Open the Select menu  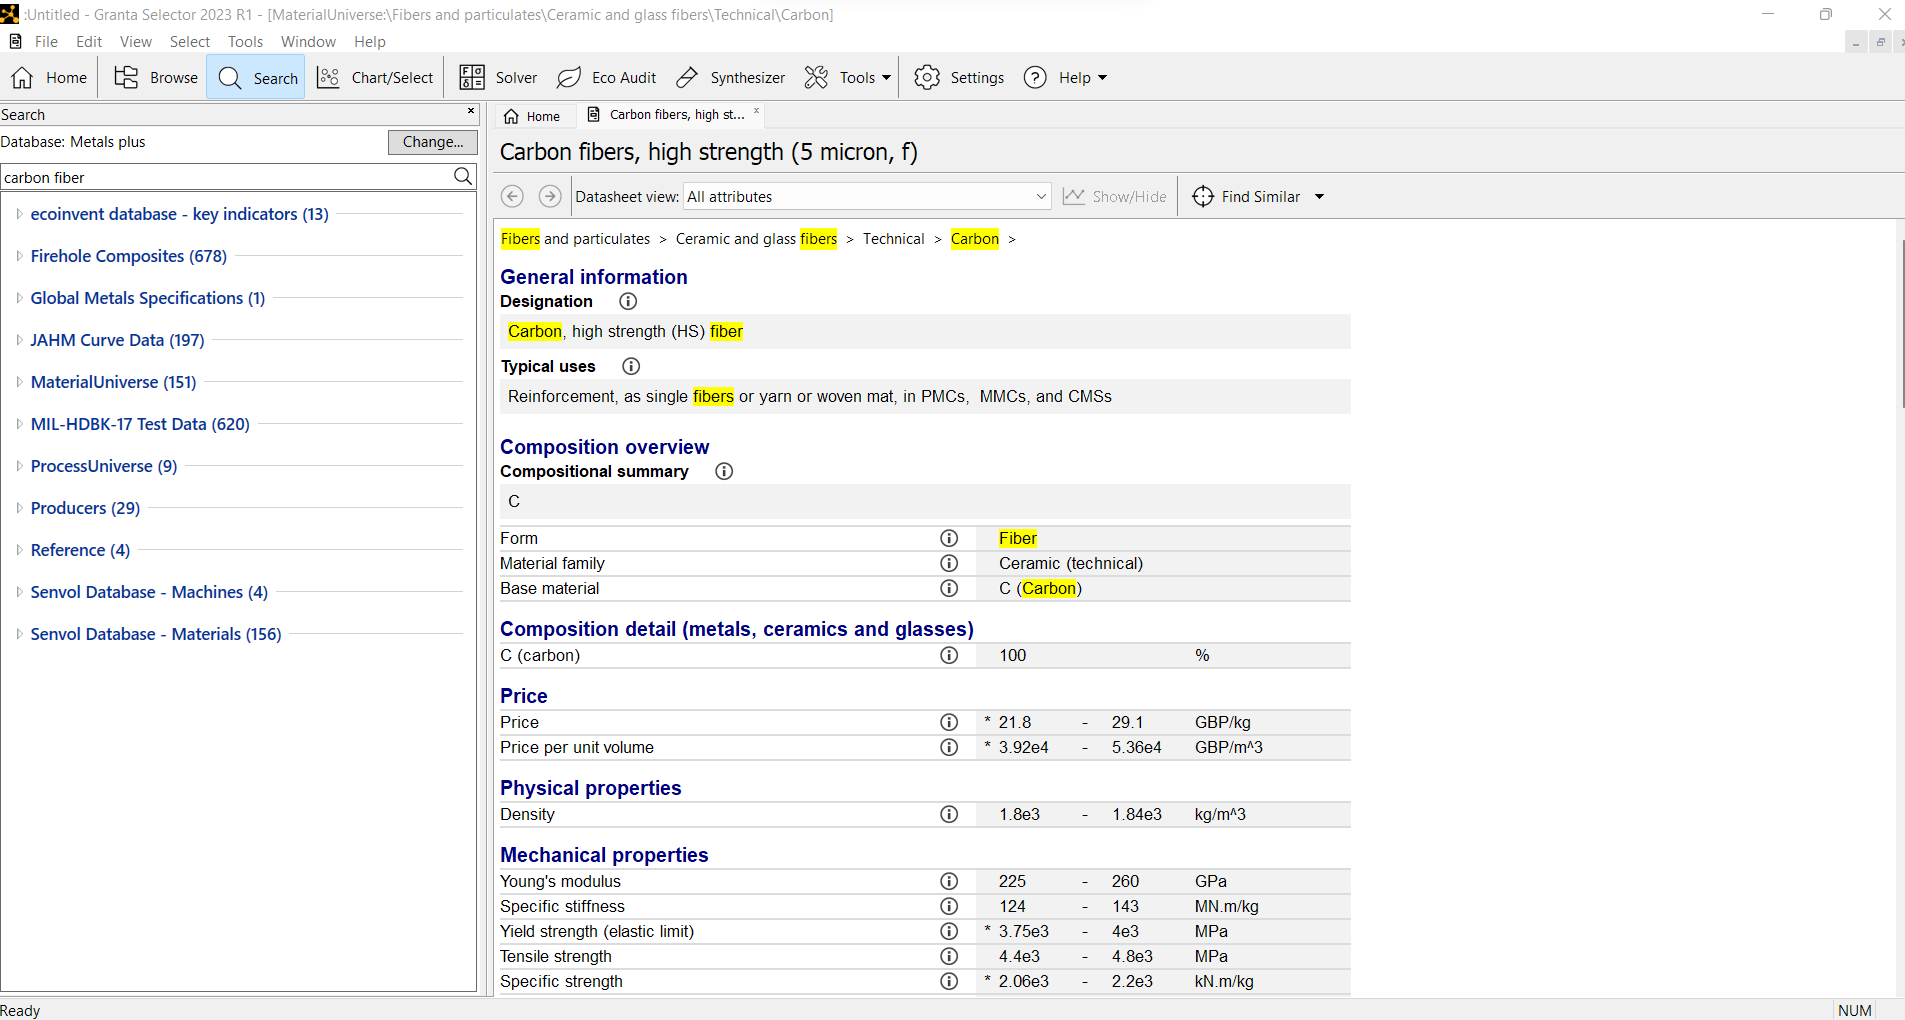point(189,42)
